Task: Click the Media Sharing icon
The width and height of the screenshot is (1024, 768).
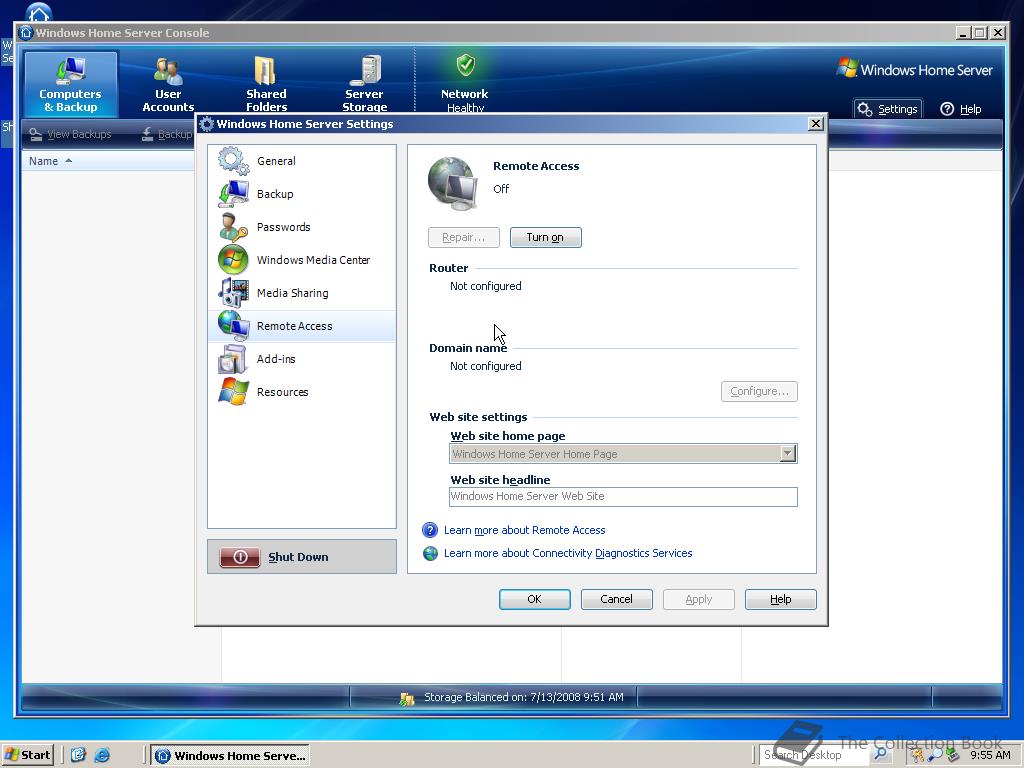Action: point(233,293)
